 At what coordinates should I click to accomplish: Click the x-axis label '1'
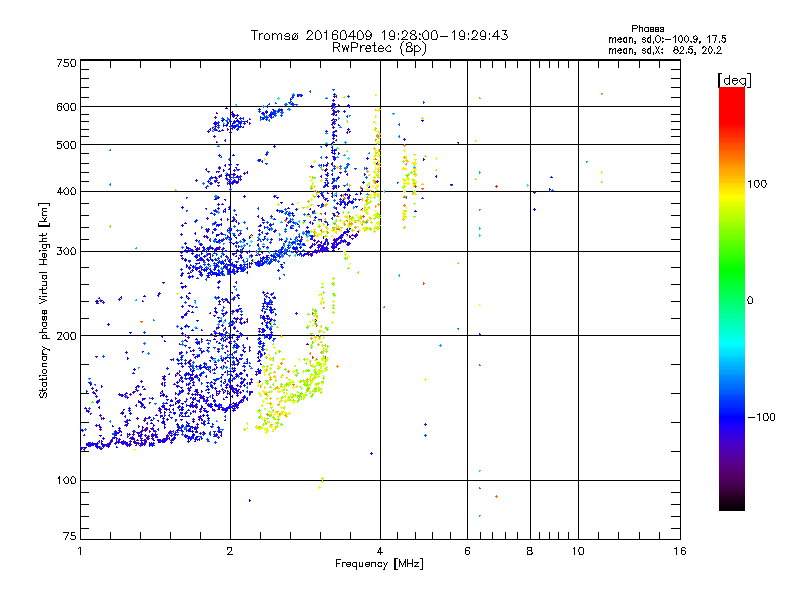click(80, 551)
